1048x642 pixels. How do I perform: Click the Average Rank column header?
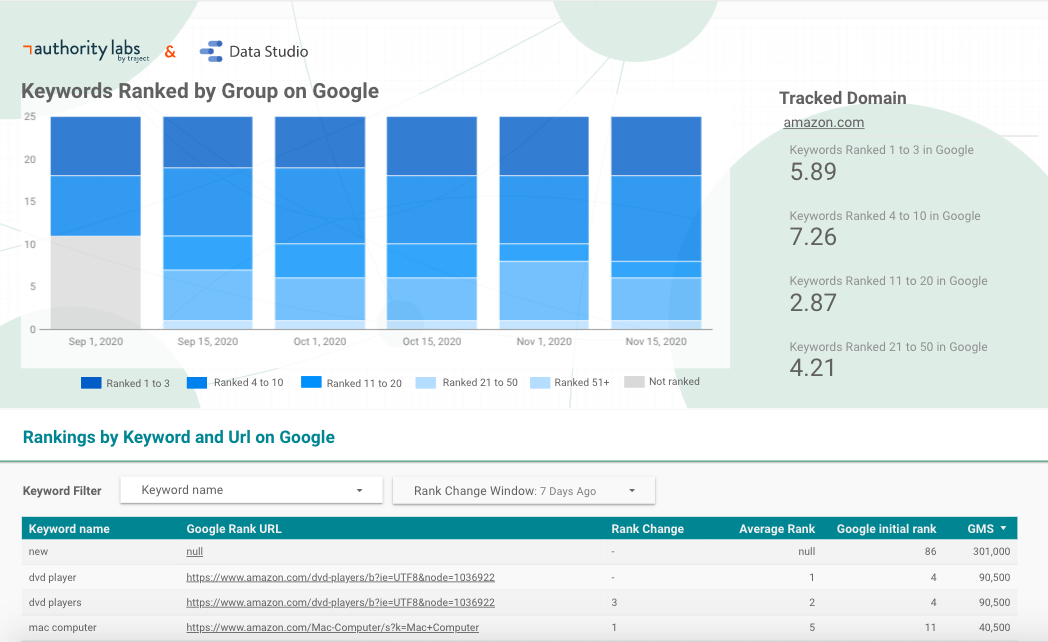[777, 528]
